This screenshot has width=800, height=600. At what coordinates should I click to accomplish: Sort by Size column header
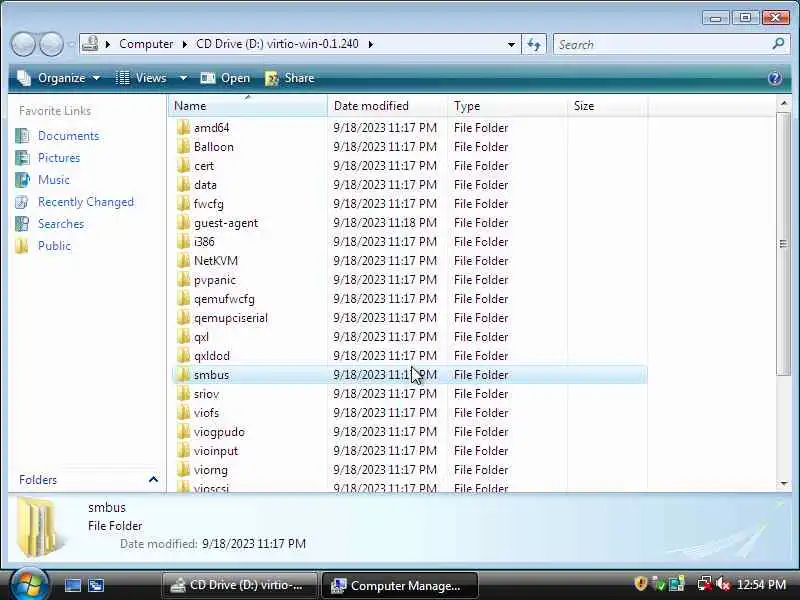point(607,106)
